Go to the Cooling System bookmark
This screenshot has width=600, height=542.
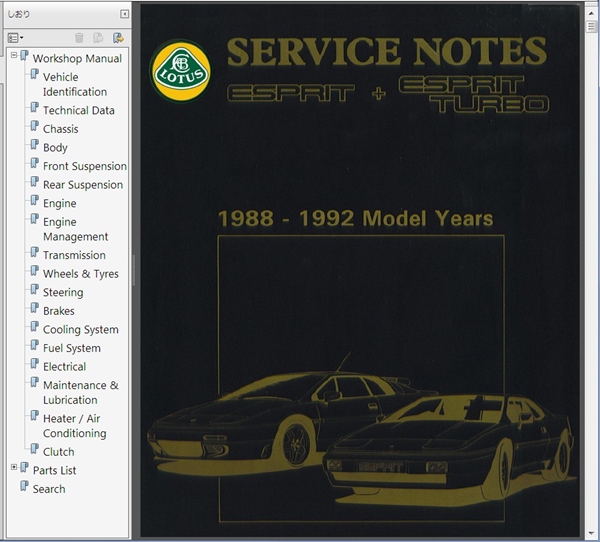[81, 330]
